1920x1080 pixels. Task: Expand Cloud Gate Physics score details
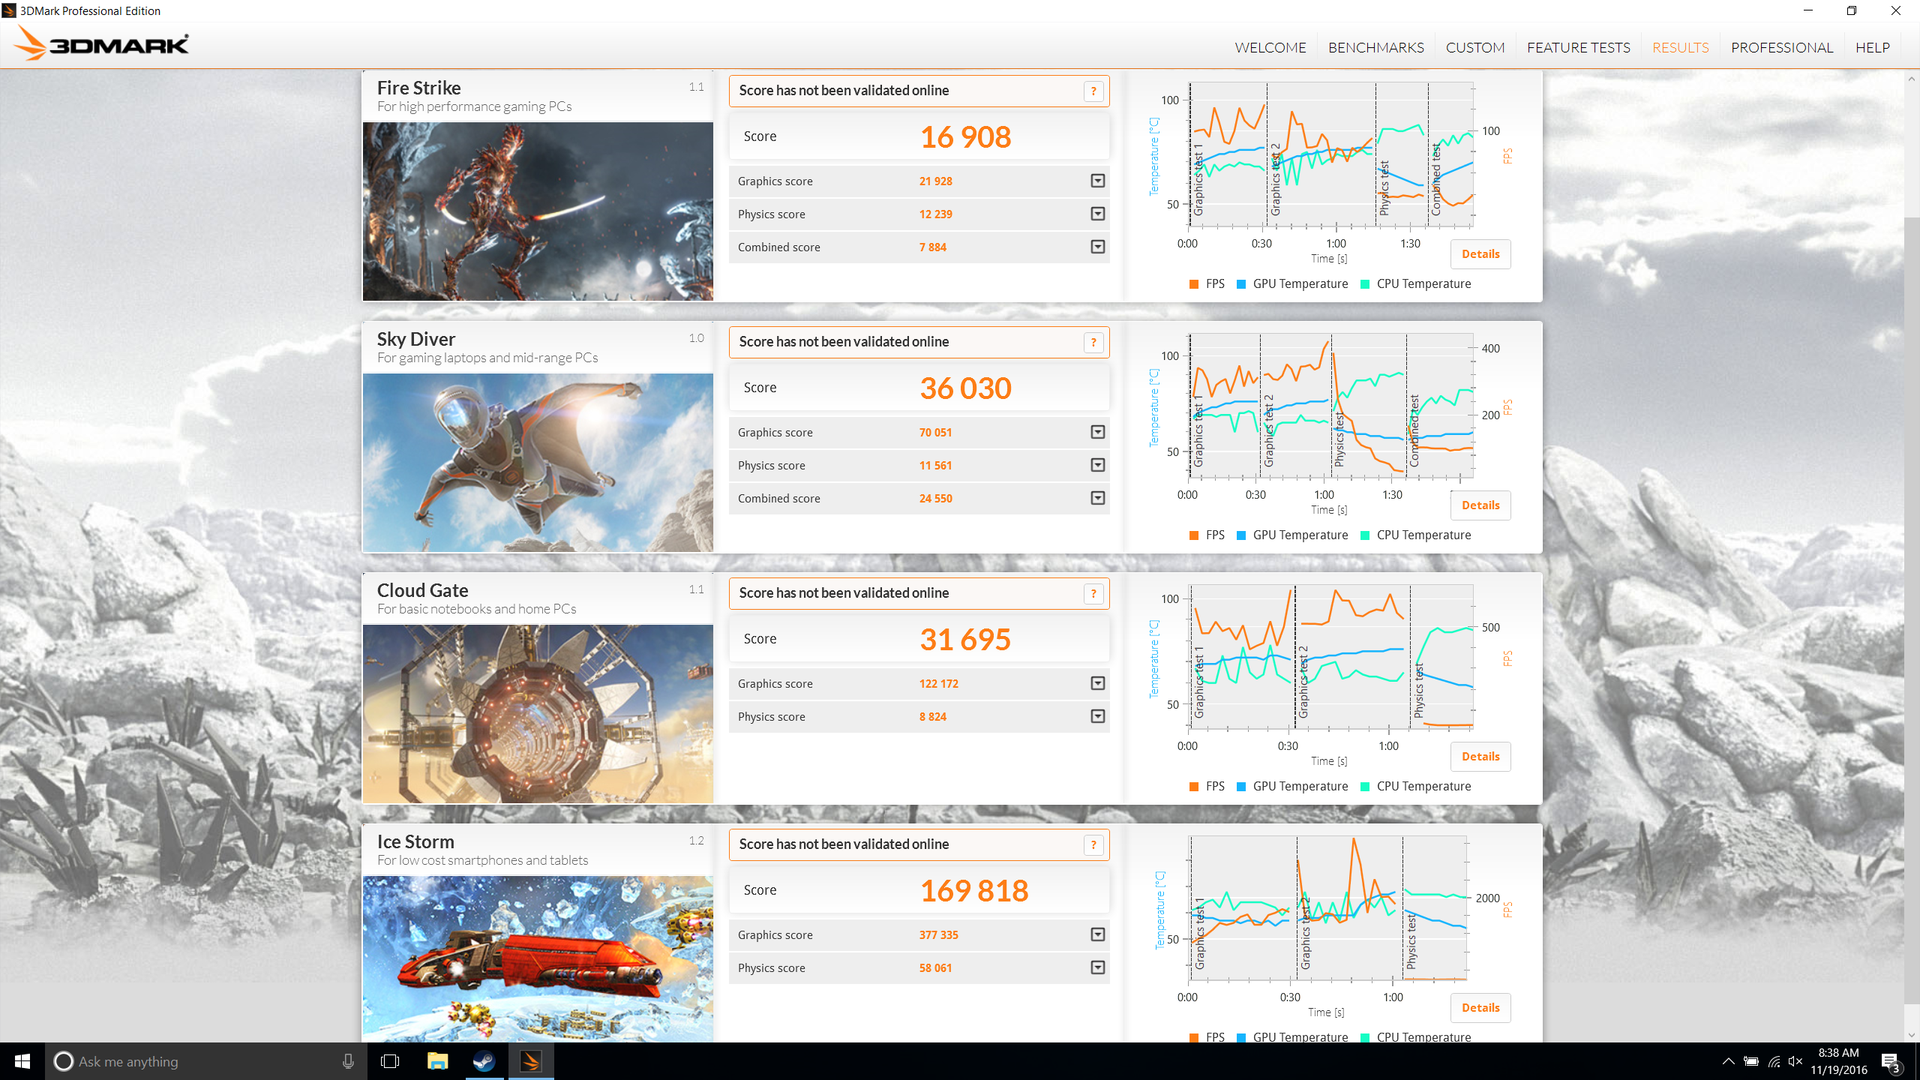[1098, 717]
